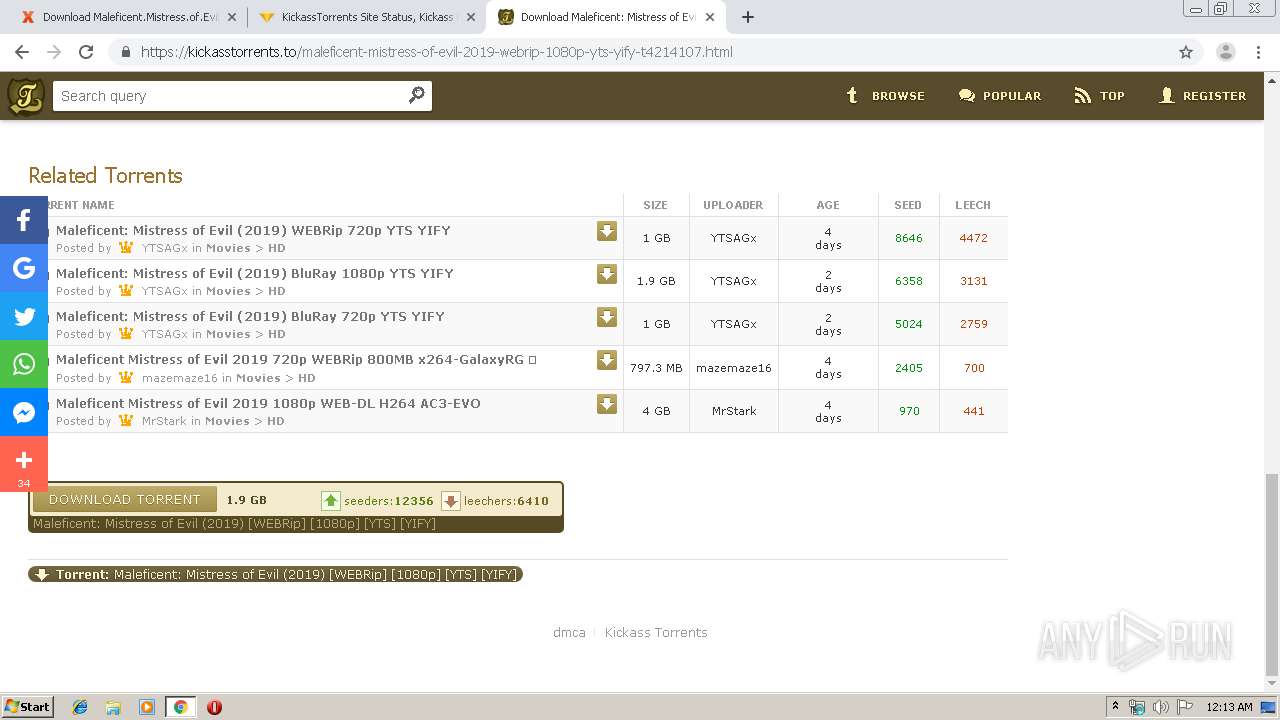Image resolution: width=1280 pixels, height=720 pixels.
Task: Open Chrome profile avatar icon
Action: pyautogui.click(x=1226, y=52)
